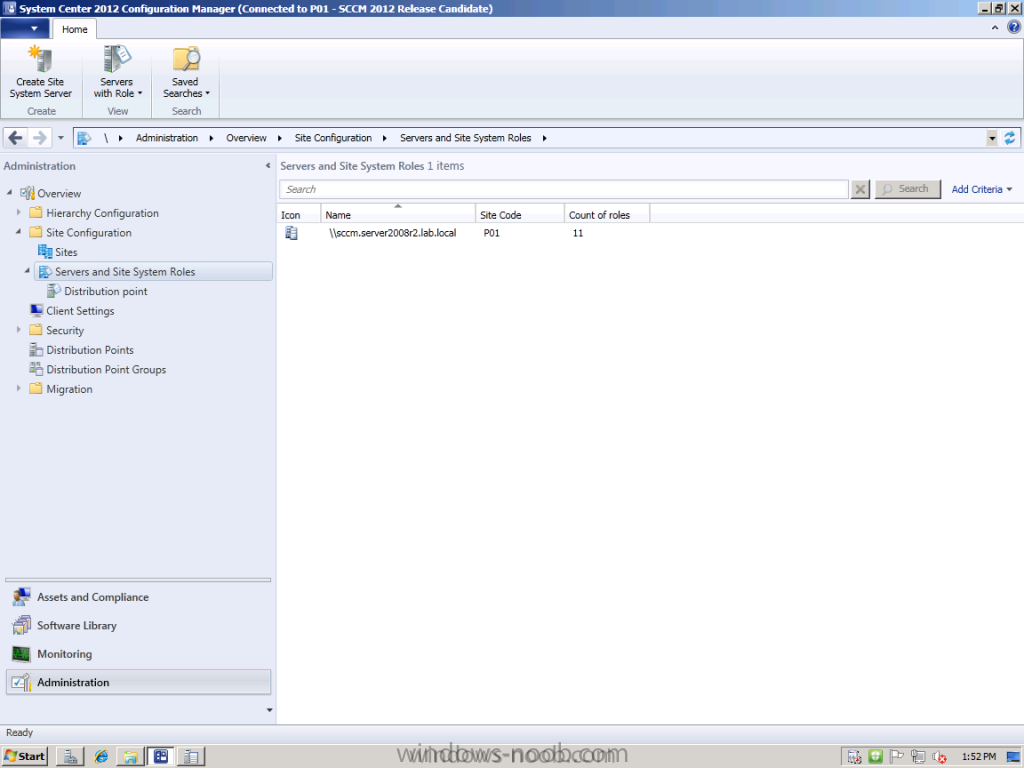The height and width of the screenshot is (768, 1024).
Task: Click the Migration folder icon
Action: point(36,389)
